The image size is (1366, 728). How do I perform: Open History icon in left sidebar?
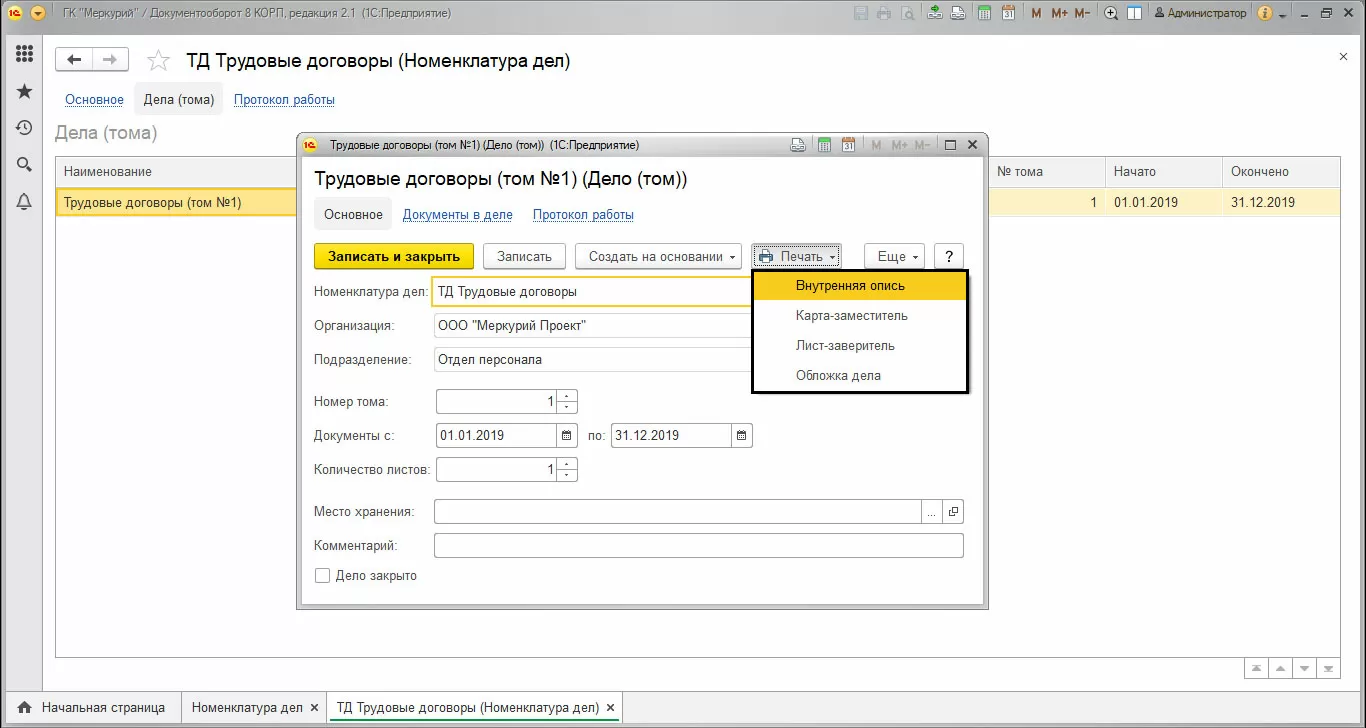click(24, 128)
